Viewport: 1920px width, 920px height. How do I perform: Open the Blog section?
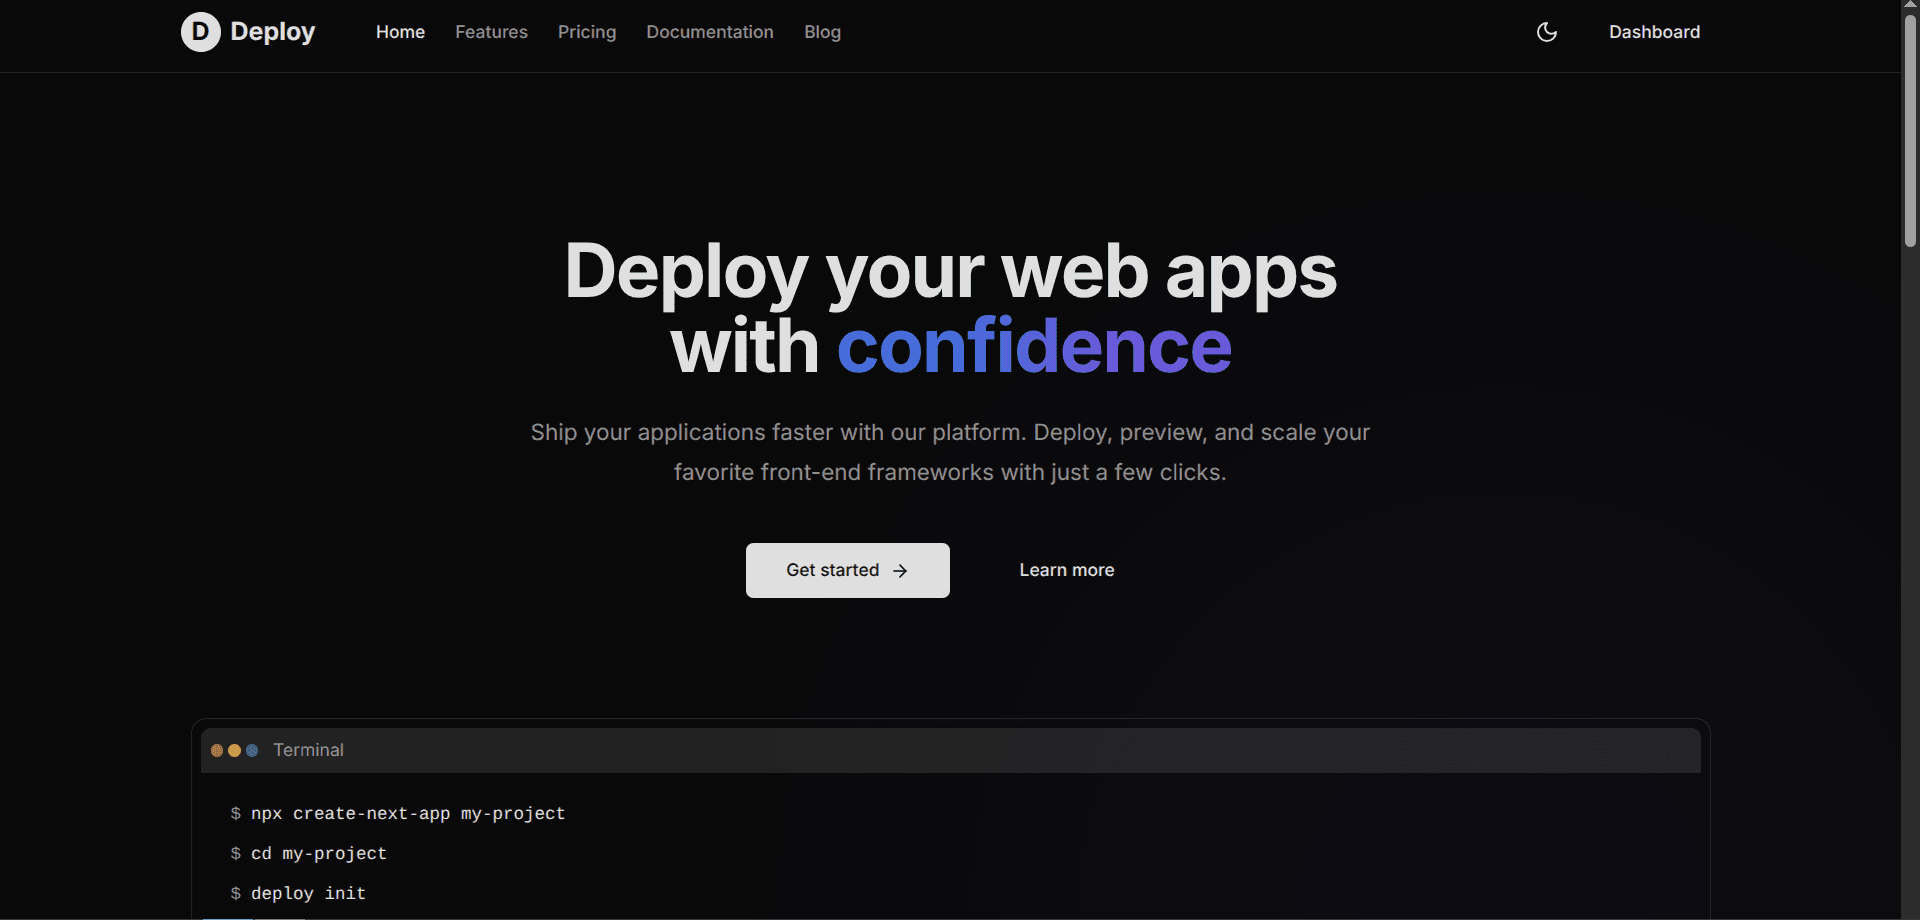tap(822, 32)
